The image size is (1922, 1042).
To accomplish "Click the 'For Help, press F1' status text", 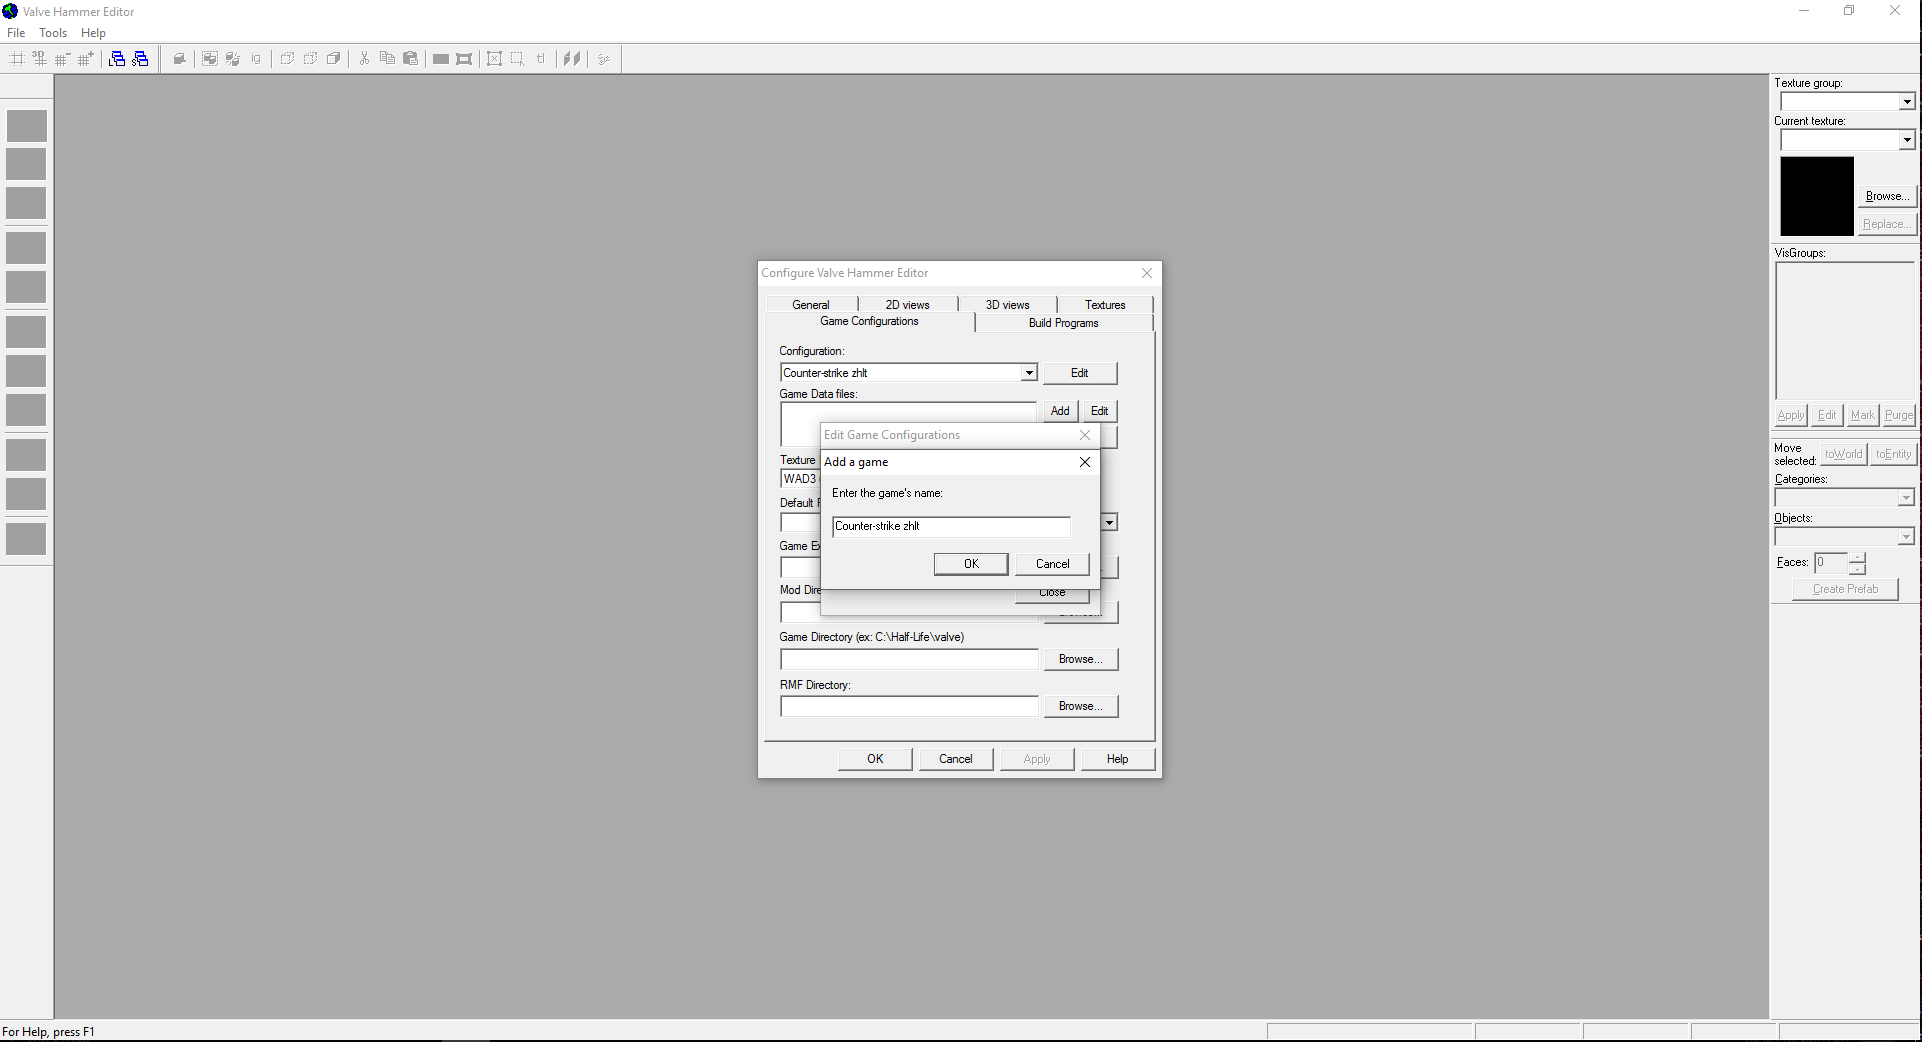I will (48, 1032).
